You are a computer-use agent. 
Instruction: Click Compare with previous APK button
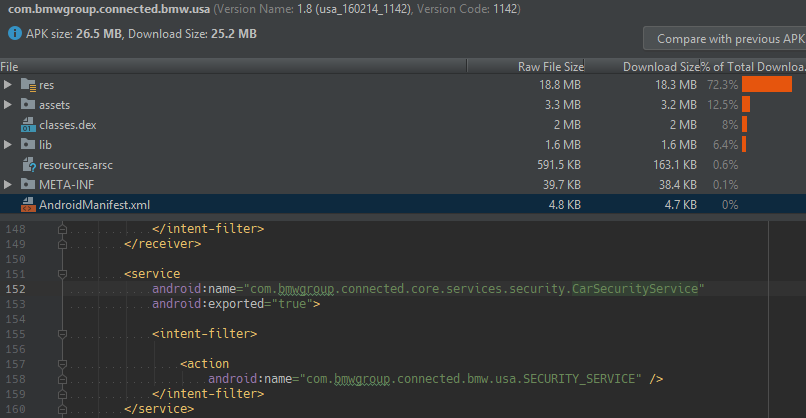point(725,39)
